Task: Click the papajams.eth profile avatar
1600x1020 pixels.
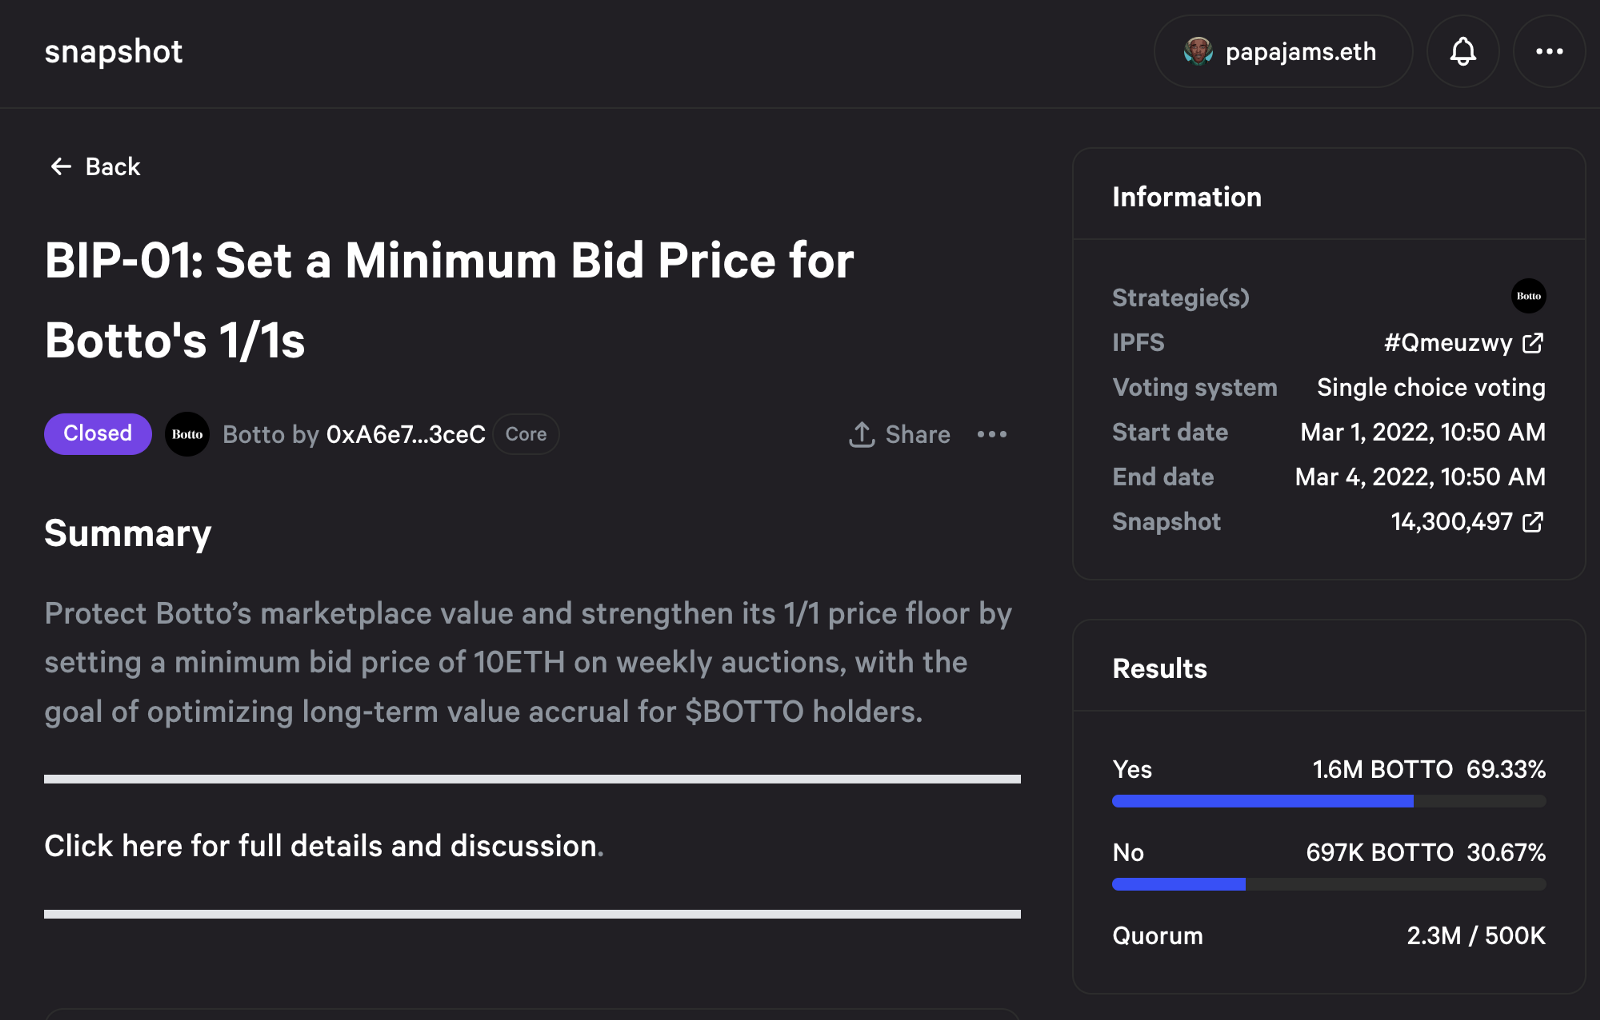Action: [x=1198, y=51]
